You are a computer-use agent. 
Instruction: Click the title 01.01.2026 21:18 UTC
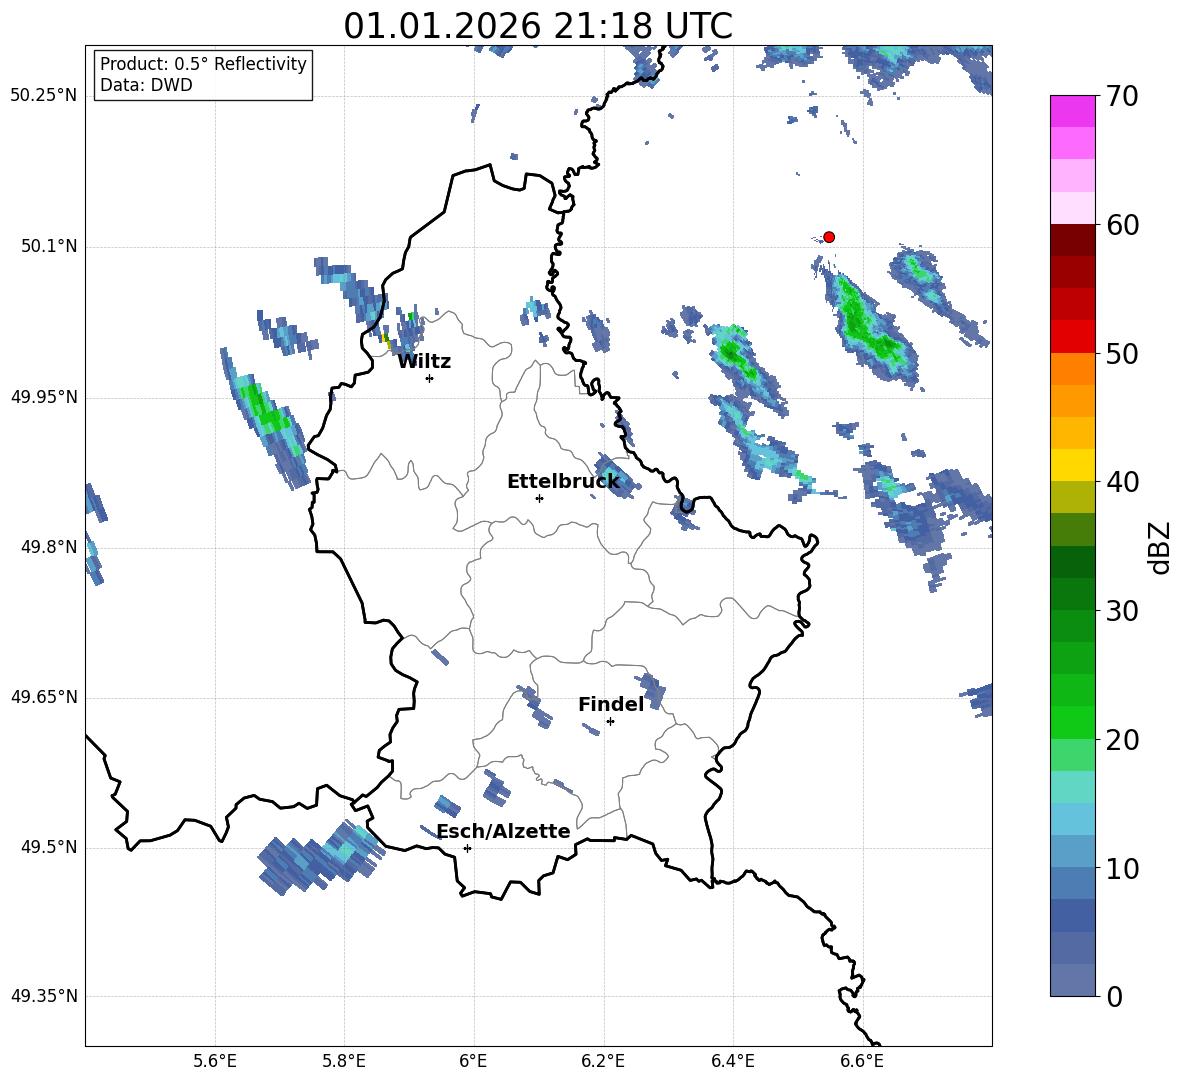[x=538, y=26]
